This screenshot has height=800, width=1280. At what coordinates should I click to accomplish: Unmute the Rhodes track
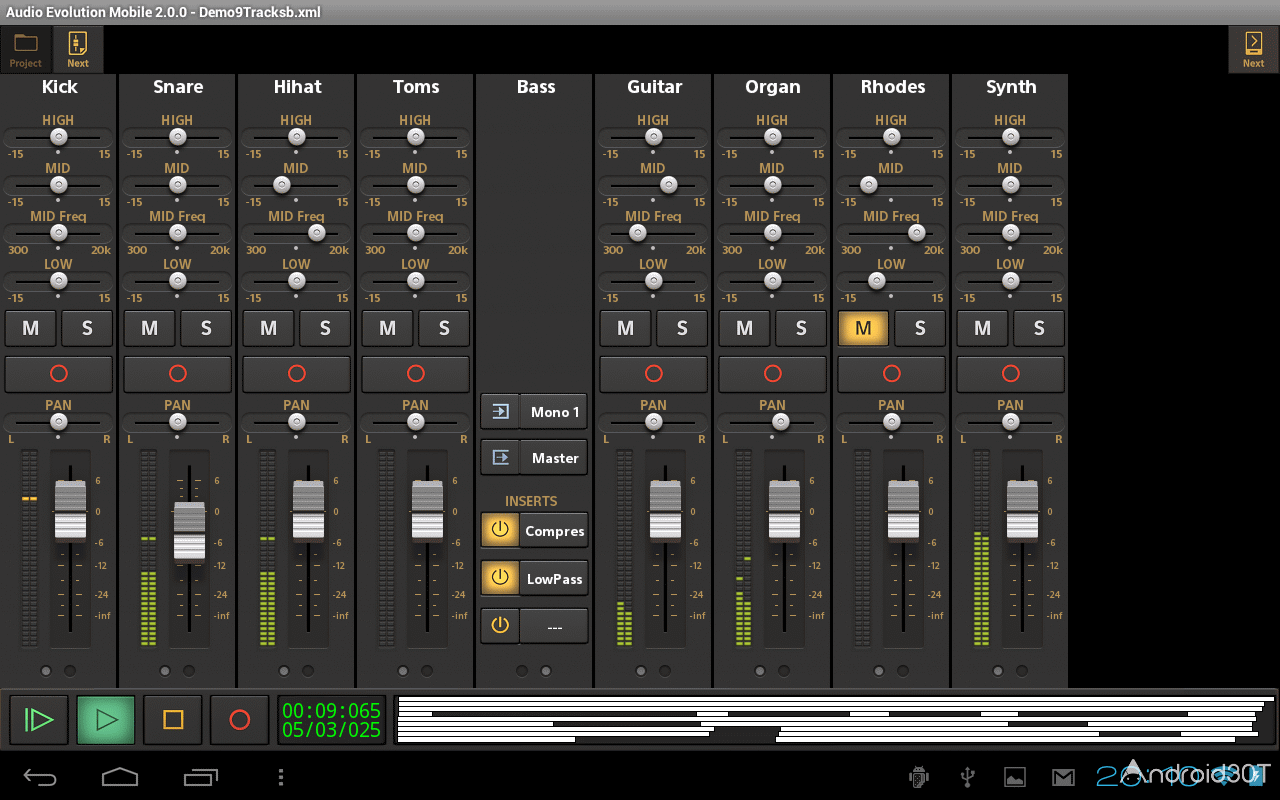click(x=863, y=328)
